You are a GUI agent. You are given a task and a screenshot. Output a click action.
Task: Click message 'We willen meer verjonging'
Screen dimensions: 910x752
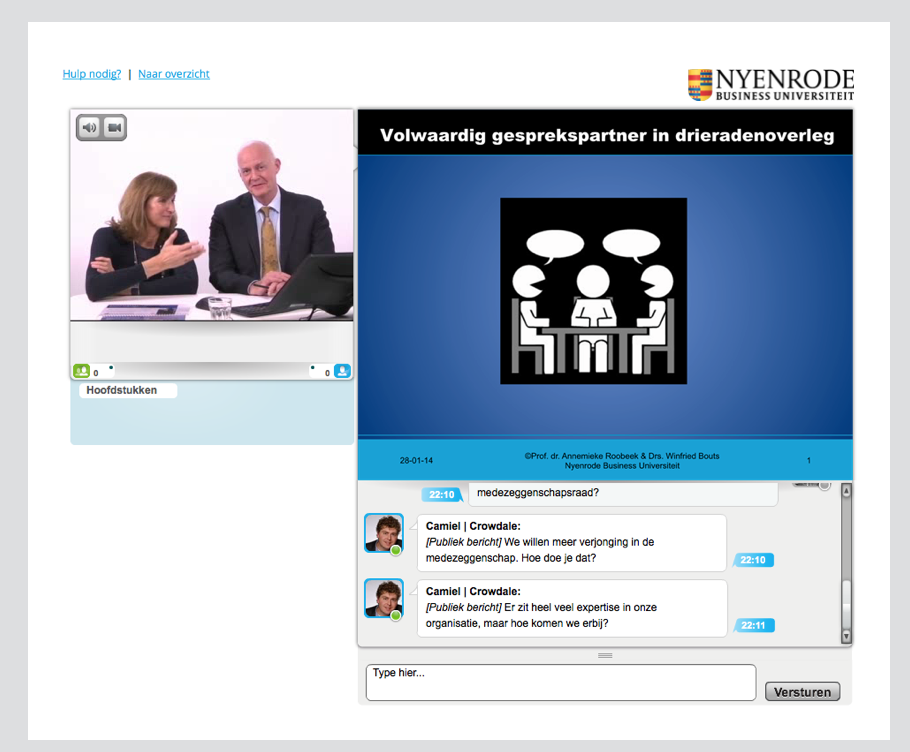tap(572, 543)
